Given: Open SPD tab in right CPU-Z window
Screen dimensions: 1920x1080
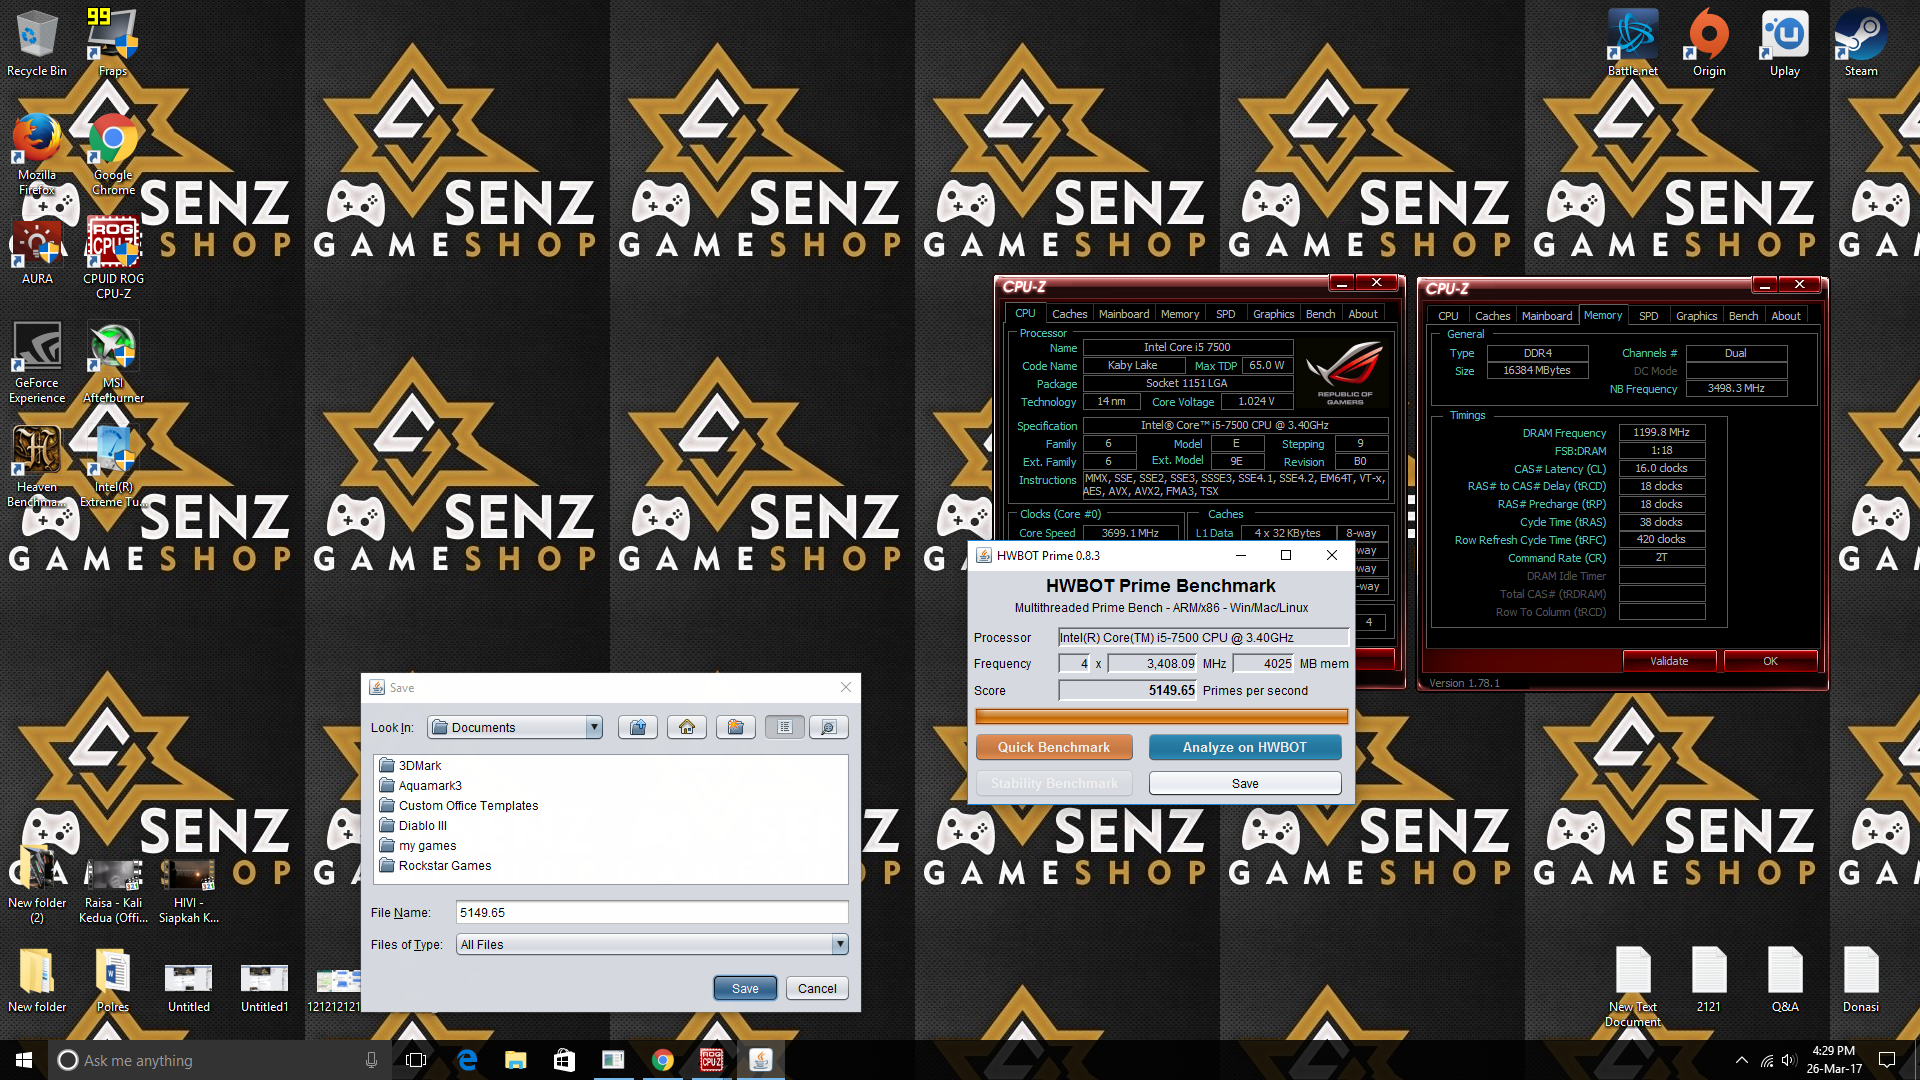Looking at the screenshot, I should [1648, 316].
